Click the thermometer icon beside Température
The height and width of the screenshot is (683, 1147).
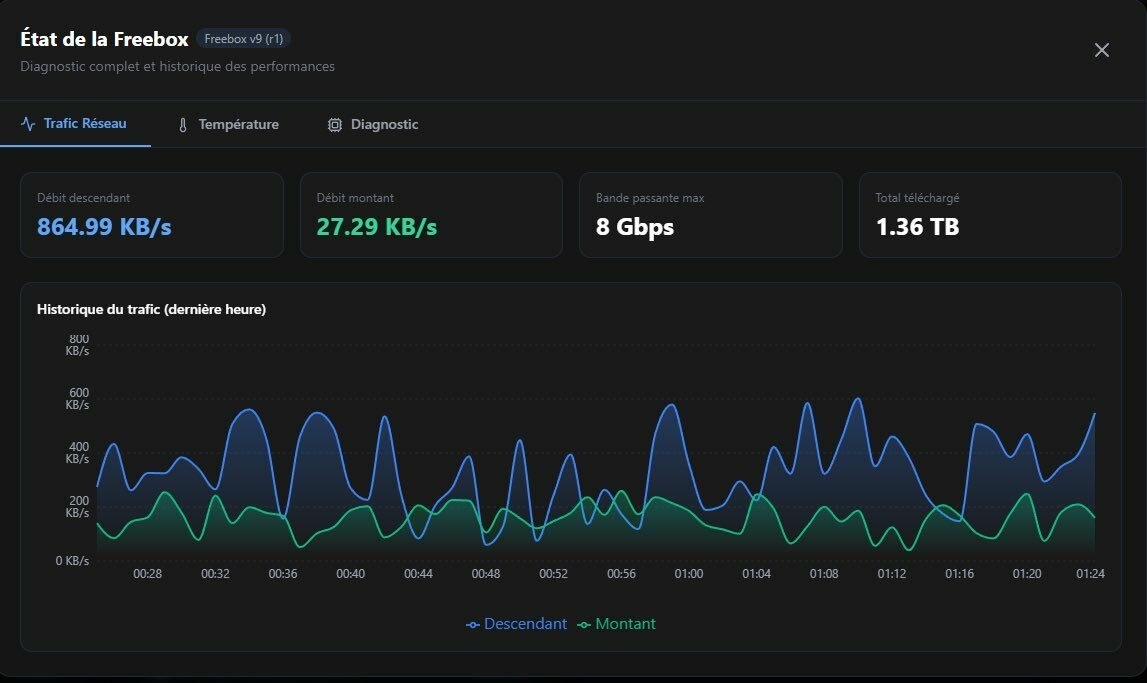point(182,123)
